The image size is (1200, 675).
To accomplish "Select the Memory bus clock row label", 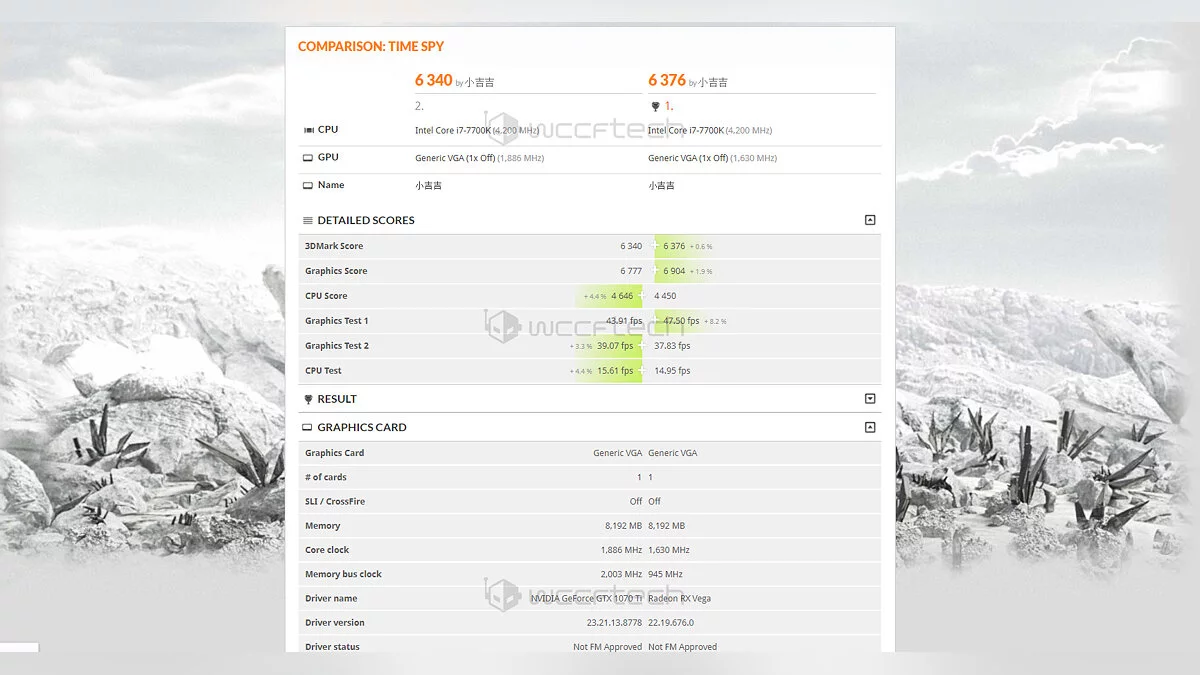I will tap(343, 574).
